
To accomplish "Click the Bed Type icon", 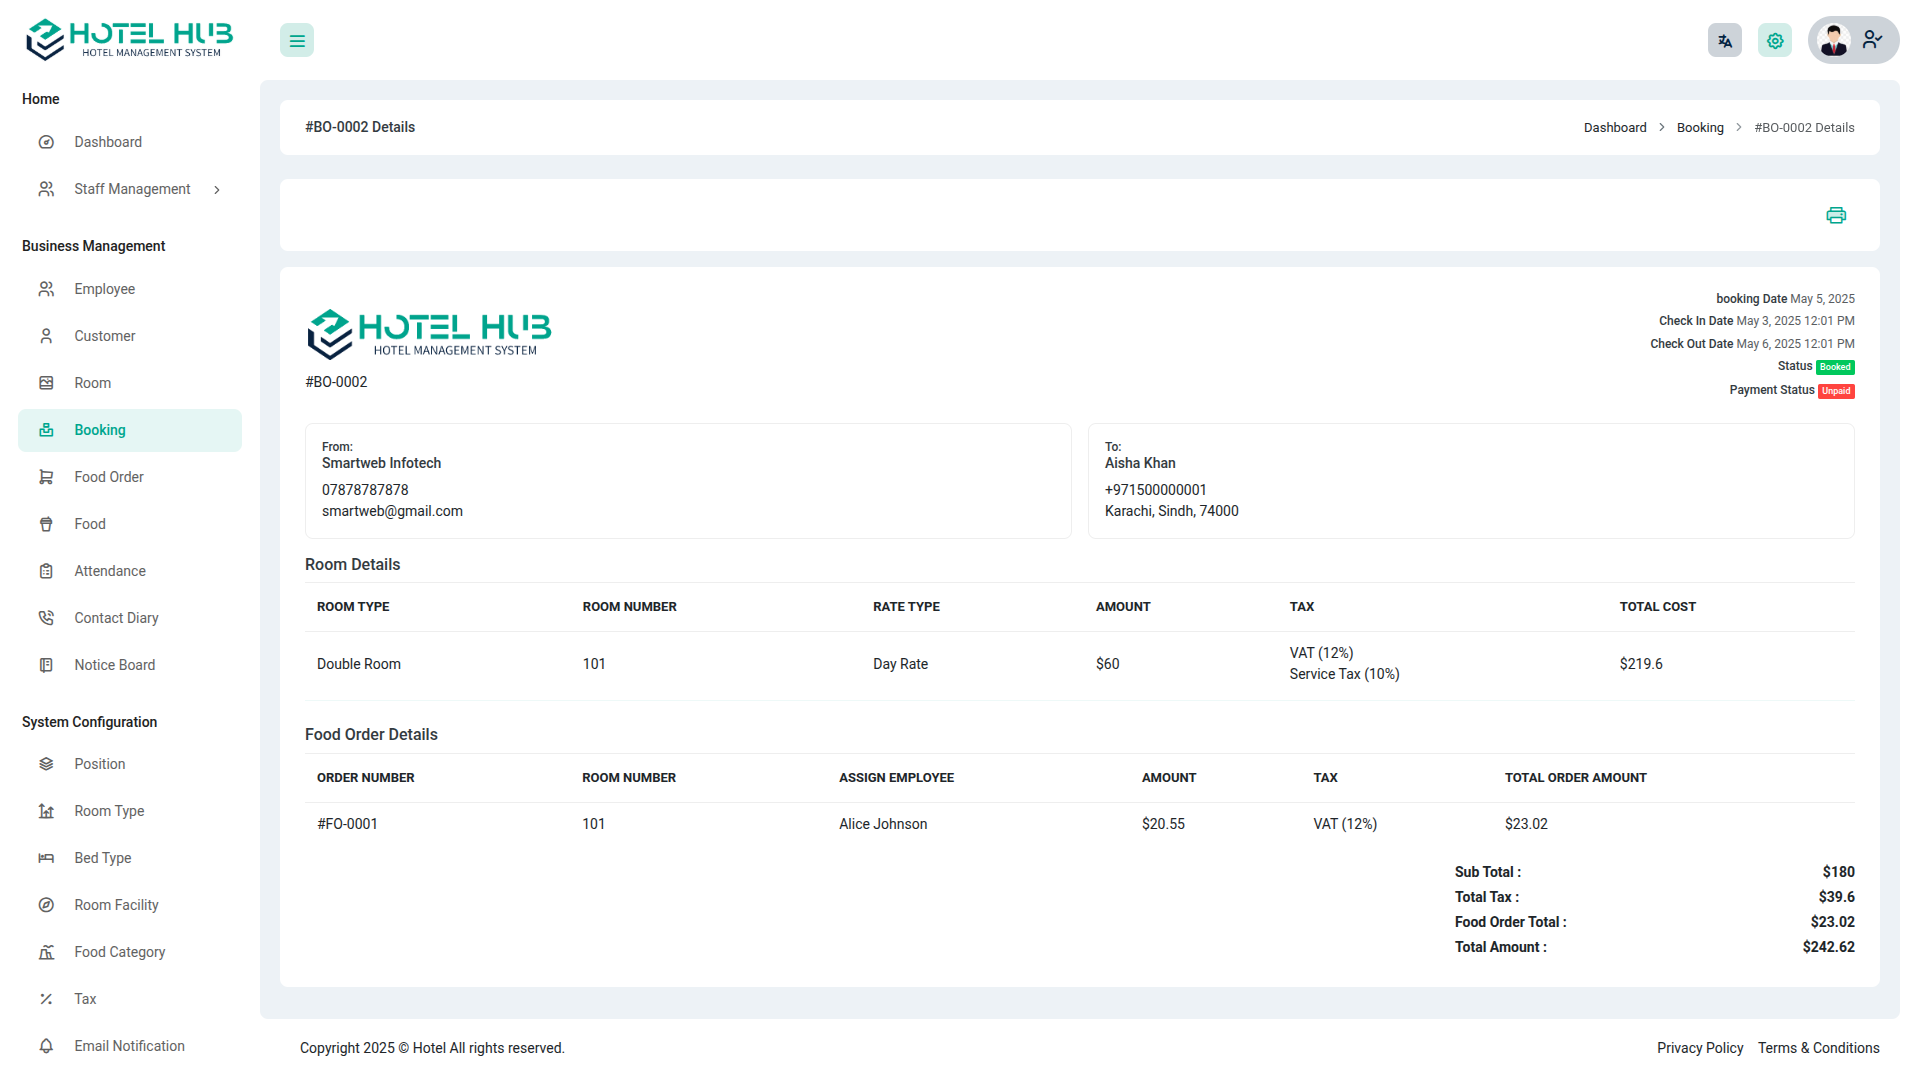I will tap(46, 858).
